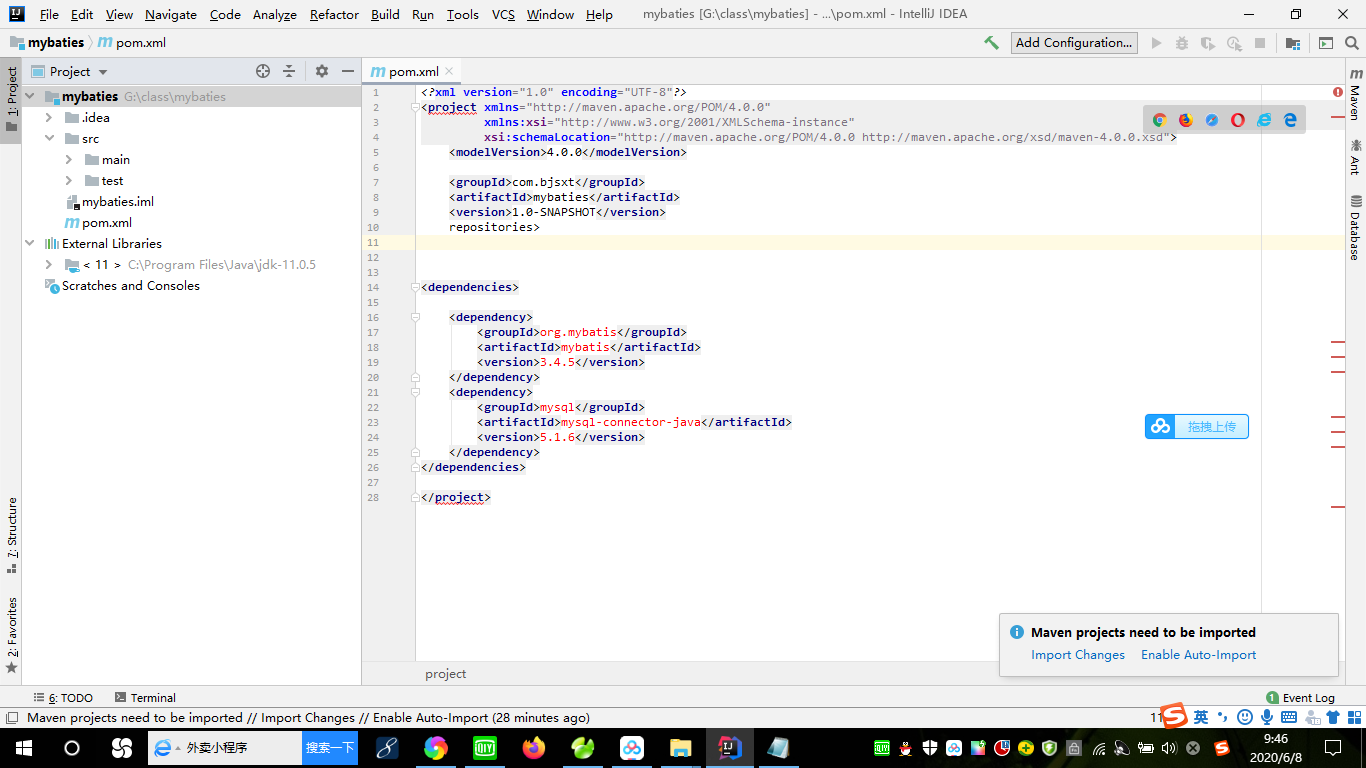Viewport: 1366px width, 768px height.
Task: Open pom.xml in Firefox via the editor's browser icon
Action: tap(1186, 120)
